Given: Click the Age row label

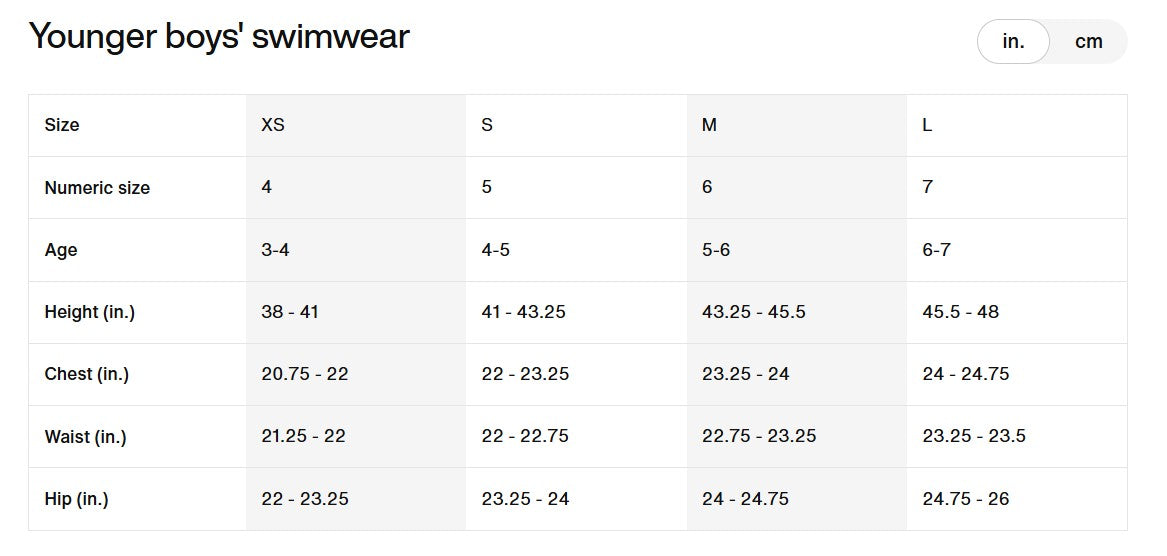Looking at the screenshot, I should 61,250.
